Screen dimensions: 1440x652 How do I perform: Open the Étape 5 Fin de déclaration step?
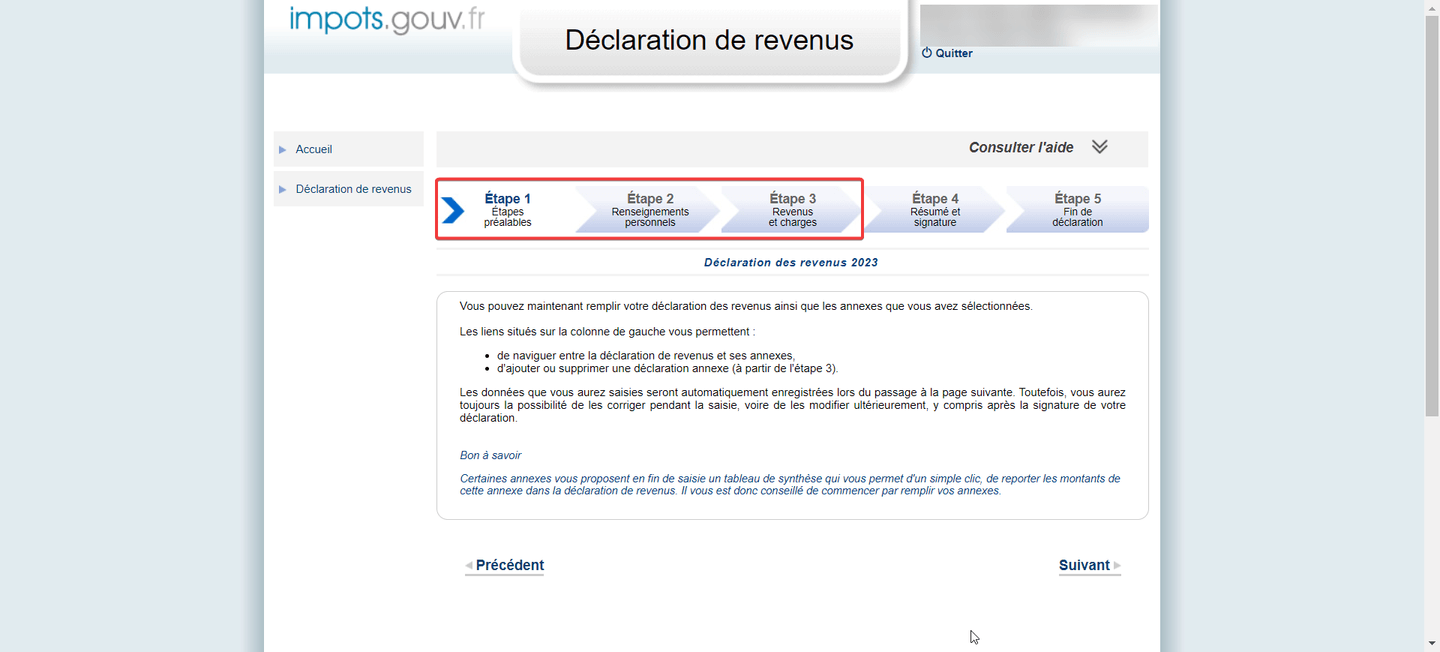[1077, 209]
